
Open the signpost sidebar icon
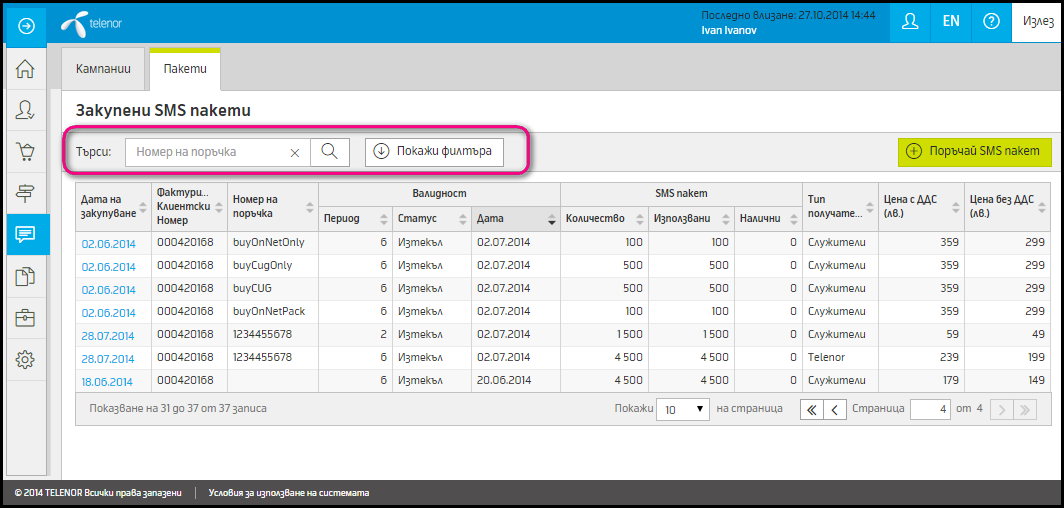tap(26, 193)
